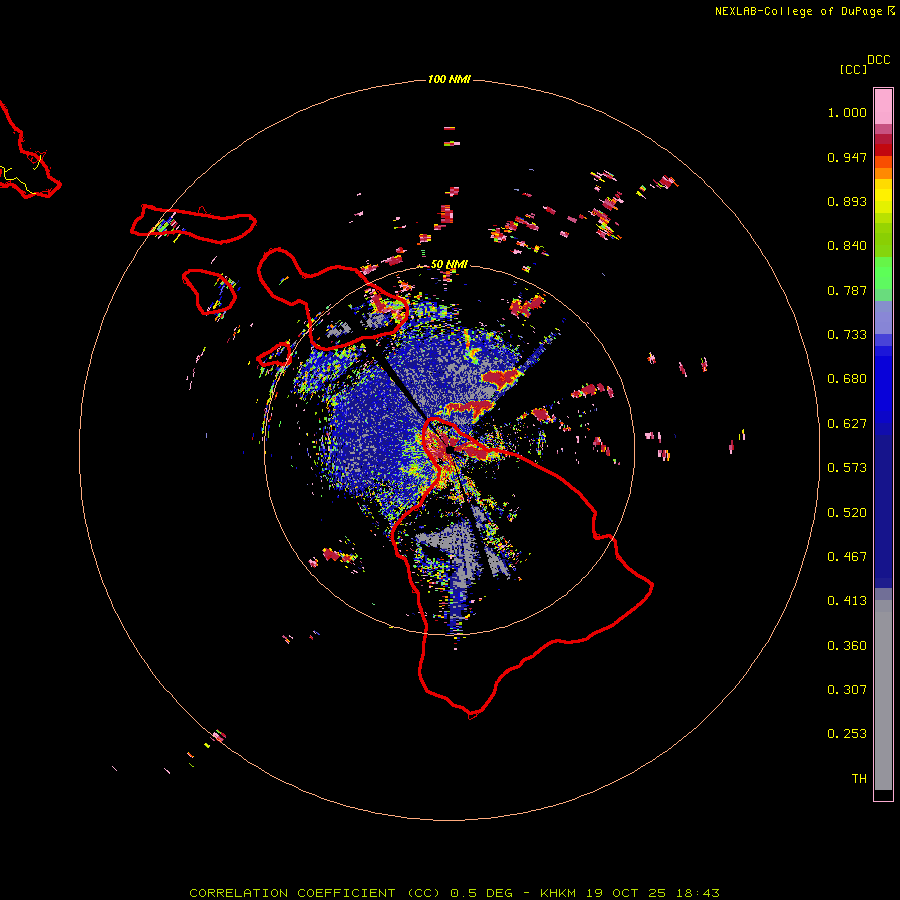900x900 pixels.
Task: Click the 0.413 scale label
Action: (x=847, y=601)
